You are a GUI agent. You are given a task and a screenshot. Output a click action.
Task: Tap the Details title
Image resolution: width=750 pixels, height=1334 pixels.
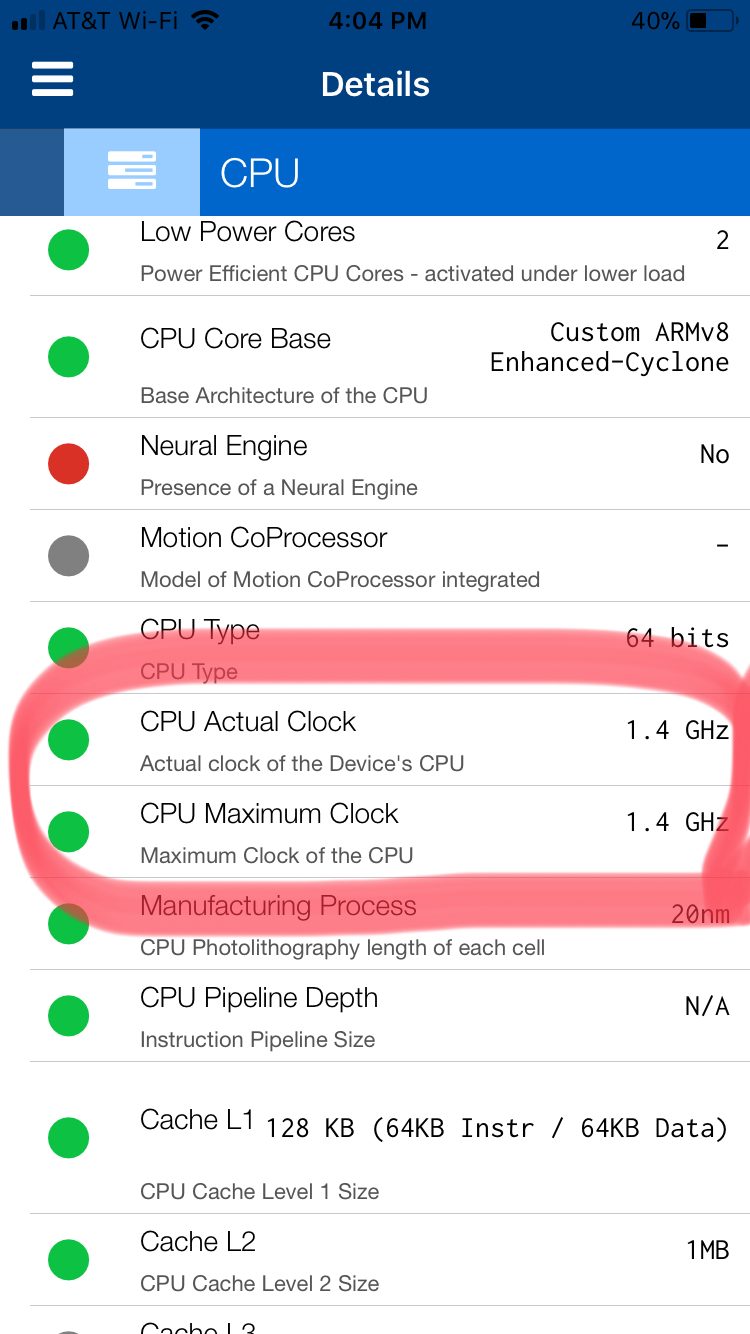coord(375,84)
